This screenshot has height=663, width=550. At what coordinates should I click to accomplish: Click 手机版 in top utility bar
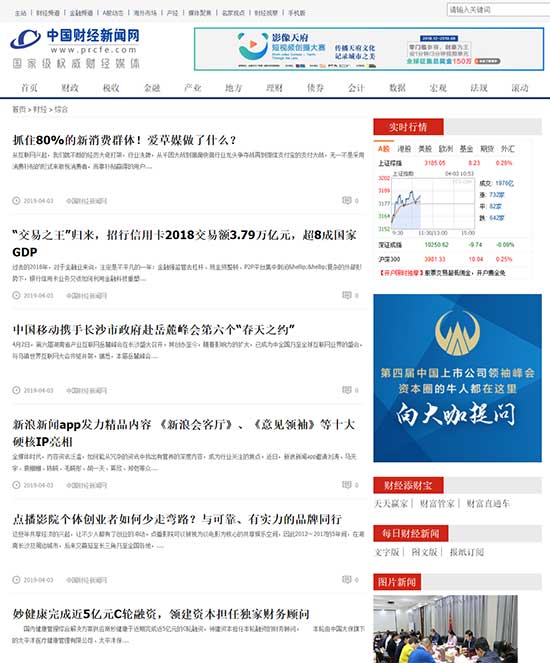297,13
